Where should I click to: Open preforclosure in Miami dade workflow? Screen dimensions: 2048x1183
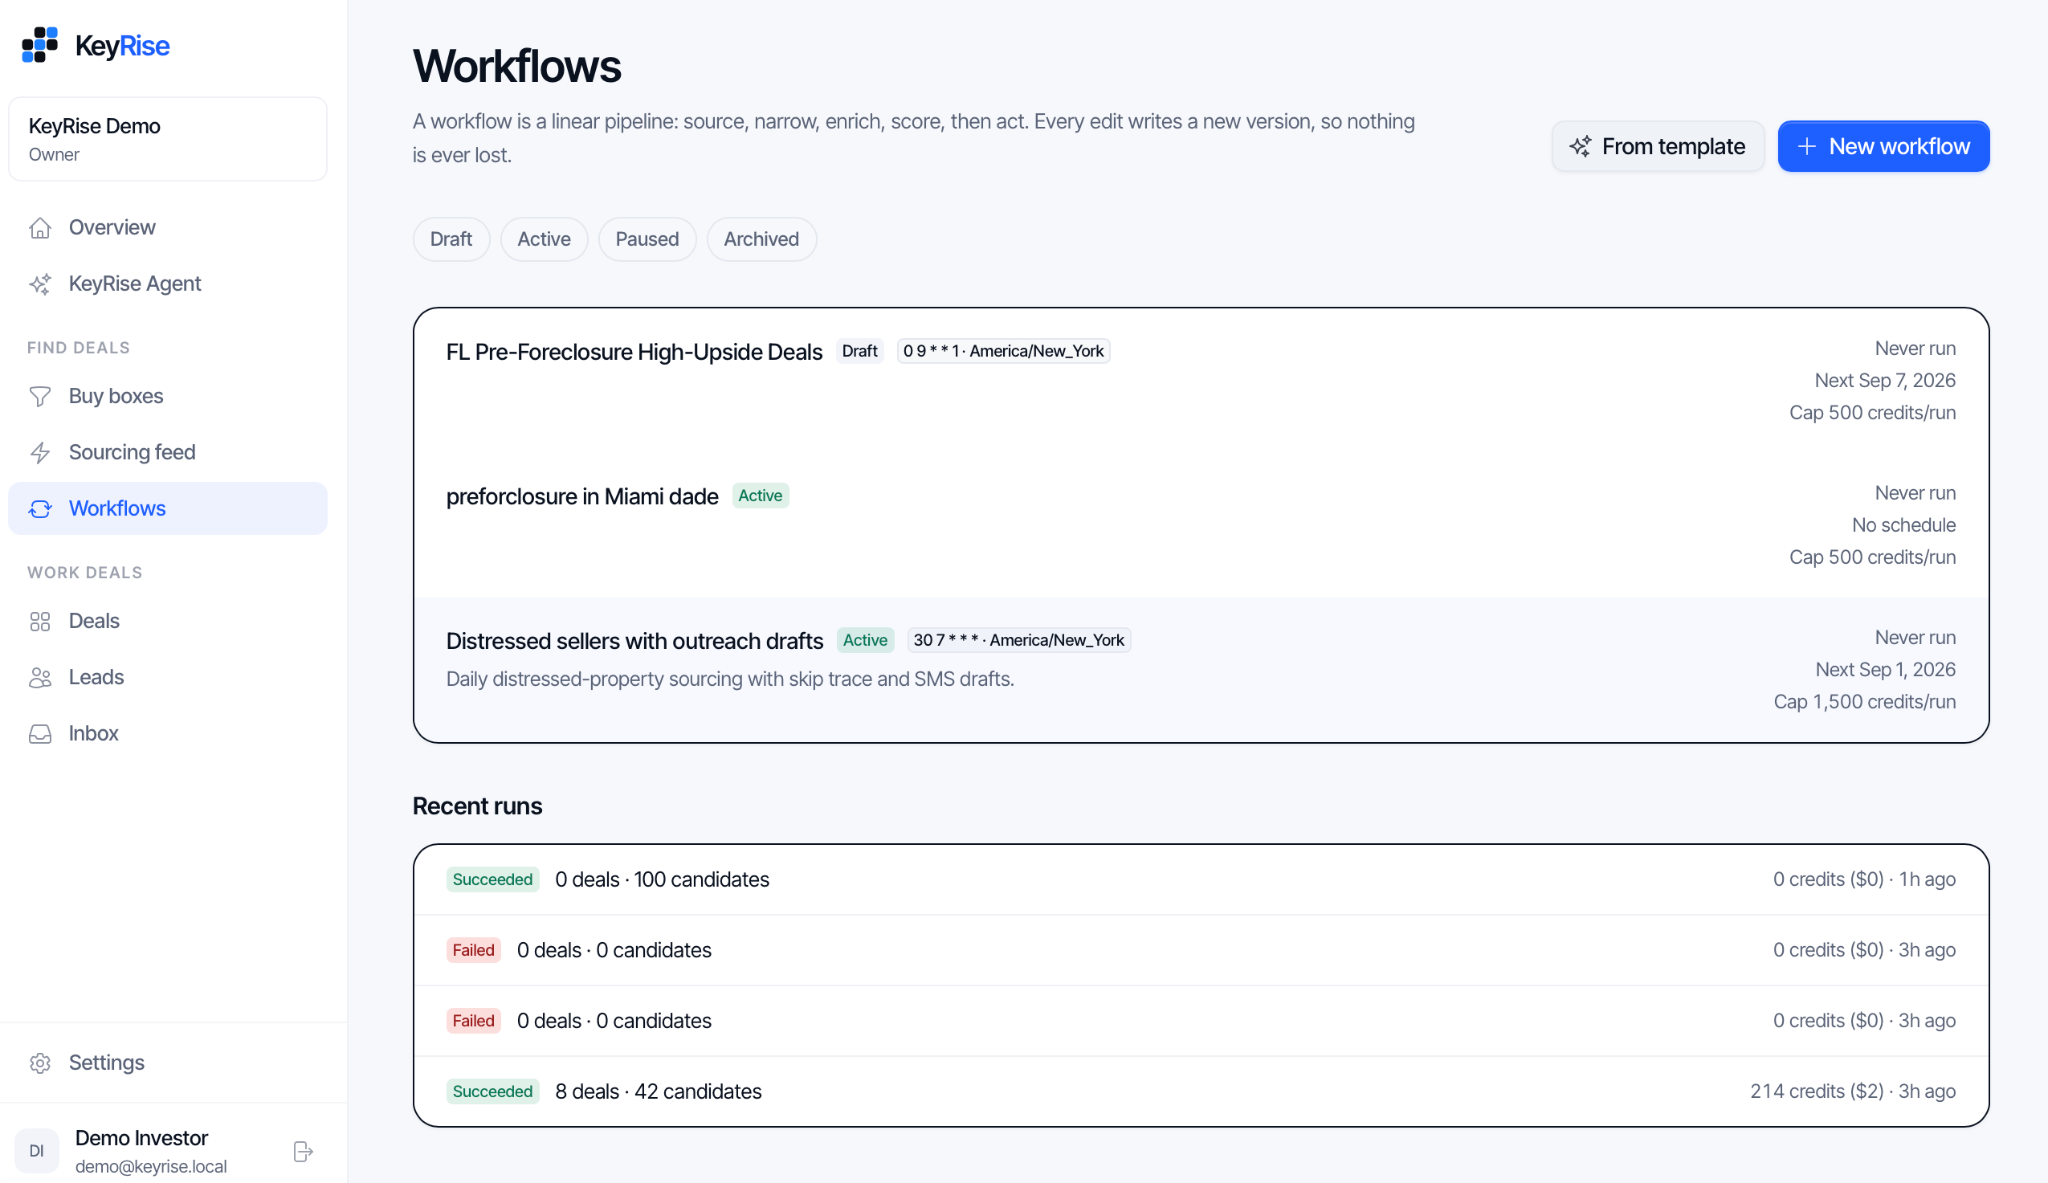point(1201,525)
